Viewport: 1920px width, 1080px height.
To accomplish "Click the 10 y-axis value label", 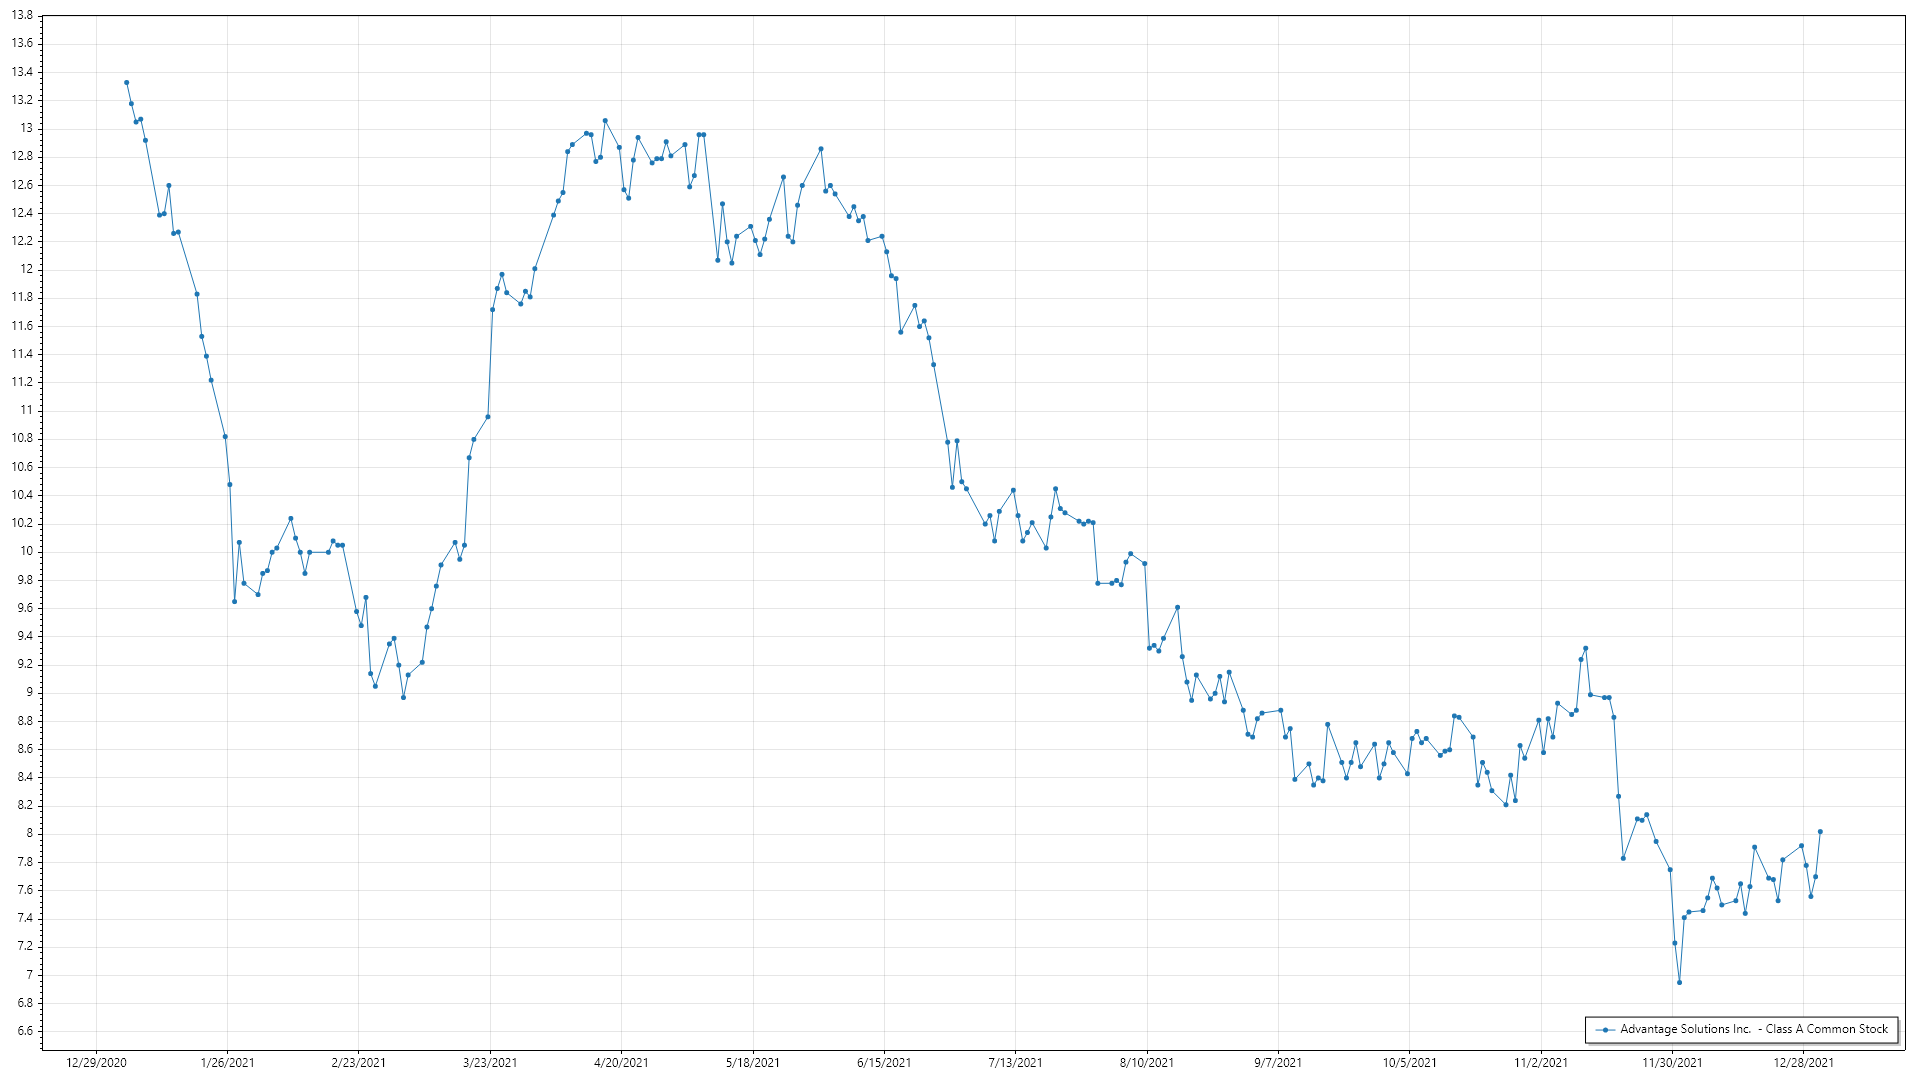I will 27,552.
